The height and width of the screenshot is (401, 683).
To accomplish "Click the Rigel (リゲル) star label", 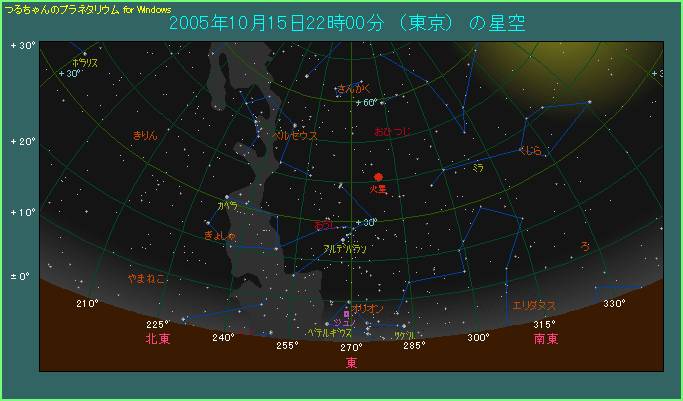I will coord(404,335).
